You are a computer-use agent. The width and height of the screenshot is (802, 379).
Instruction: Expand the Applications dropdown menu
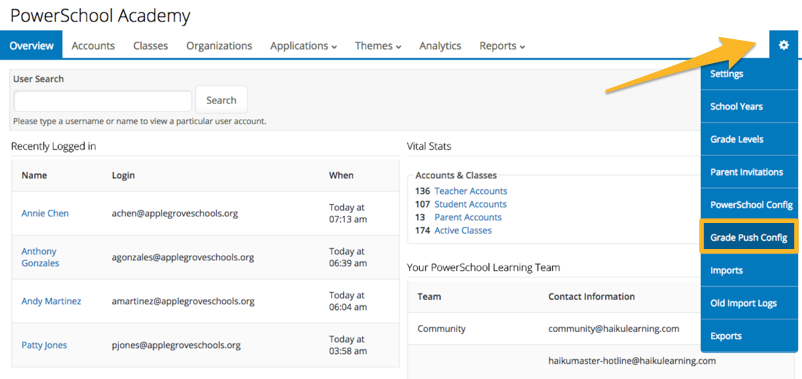(x=303, y=46)
